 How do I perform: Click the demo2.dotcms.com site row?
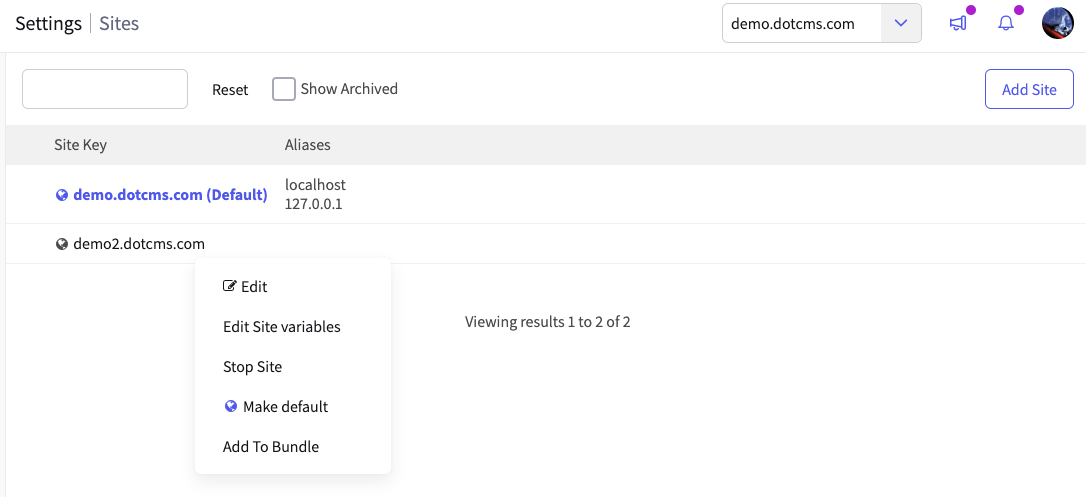(139, 244)
